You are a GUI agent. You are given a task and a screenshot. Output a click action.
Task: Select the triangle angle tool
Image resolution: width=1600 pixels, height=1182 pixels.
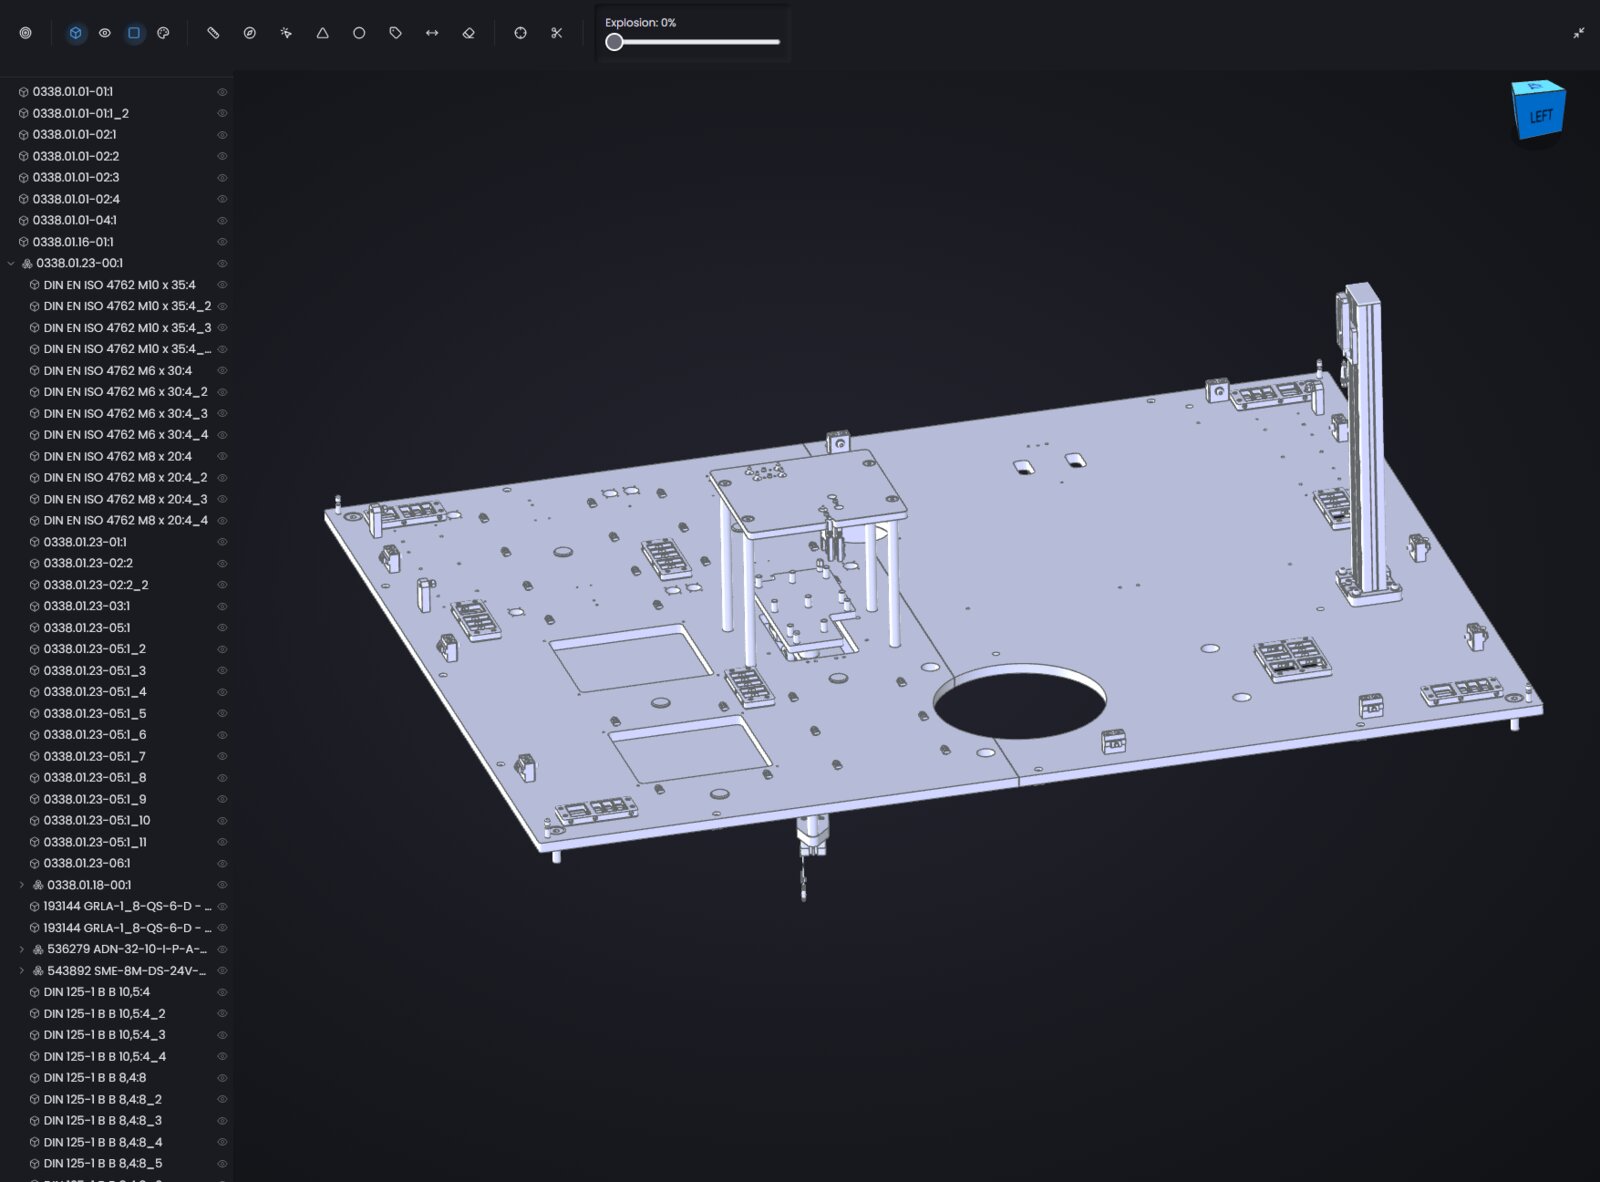pos(323,33)
